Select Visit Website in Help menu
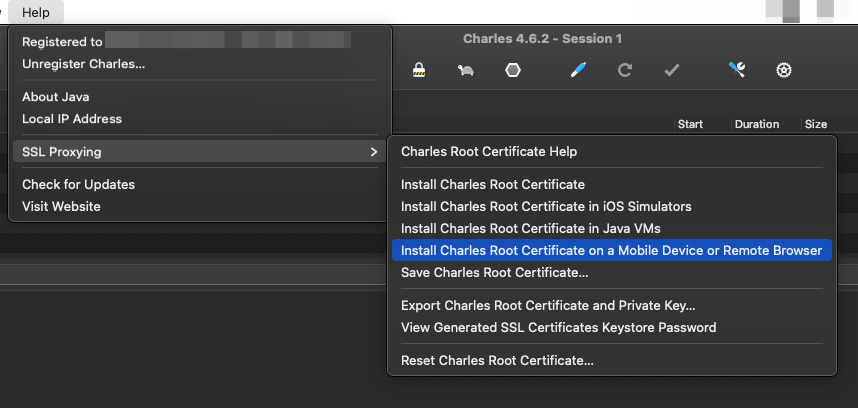 [200, 206]
